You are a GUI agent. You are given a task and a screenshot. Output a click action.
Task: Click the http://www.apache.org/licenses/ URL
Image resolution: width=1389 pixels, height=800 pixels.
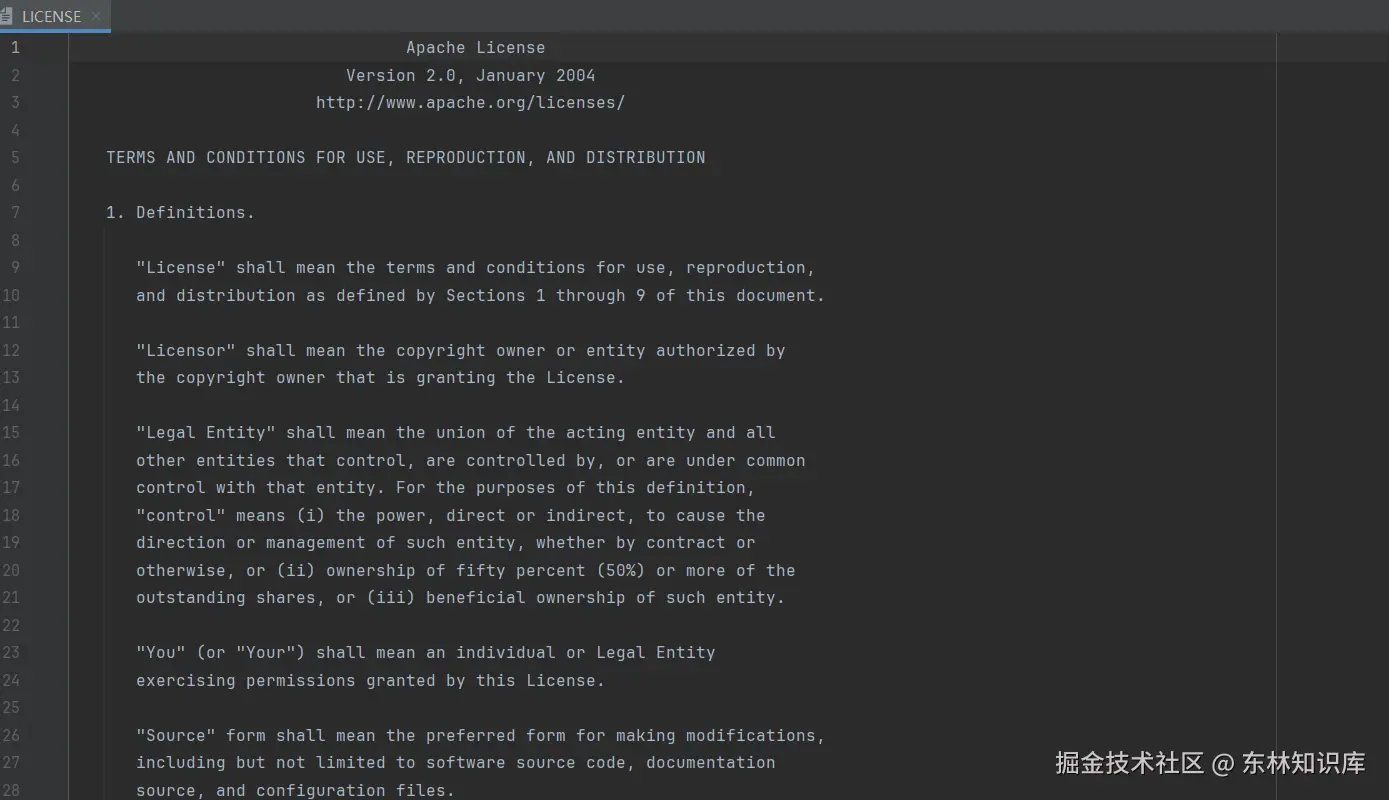click(x=471, y=102)
